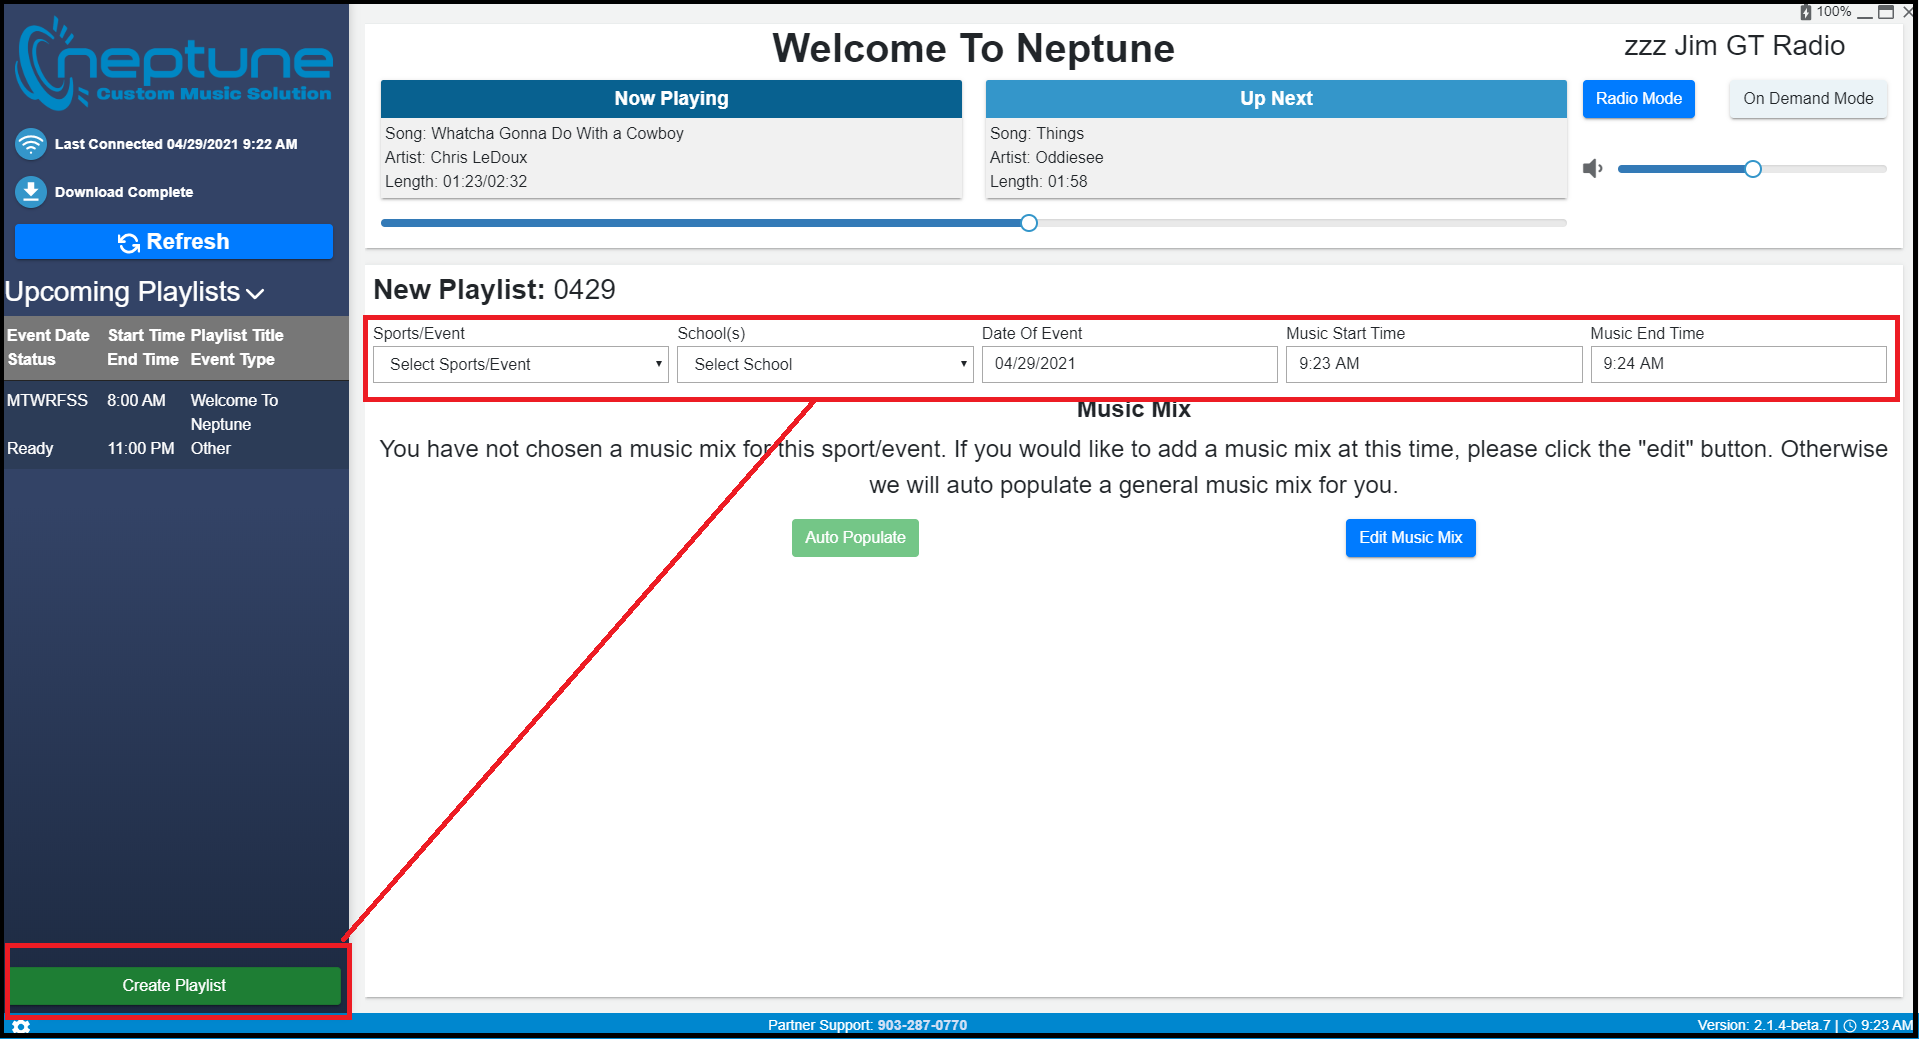Viewport: 1919px width, 1039px height.
Task: Mute audio with the speaker icon
Action: pyautogui.click(x=1592, y=169)
